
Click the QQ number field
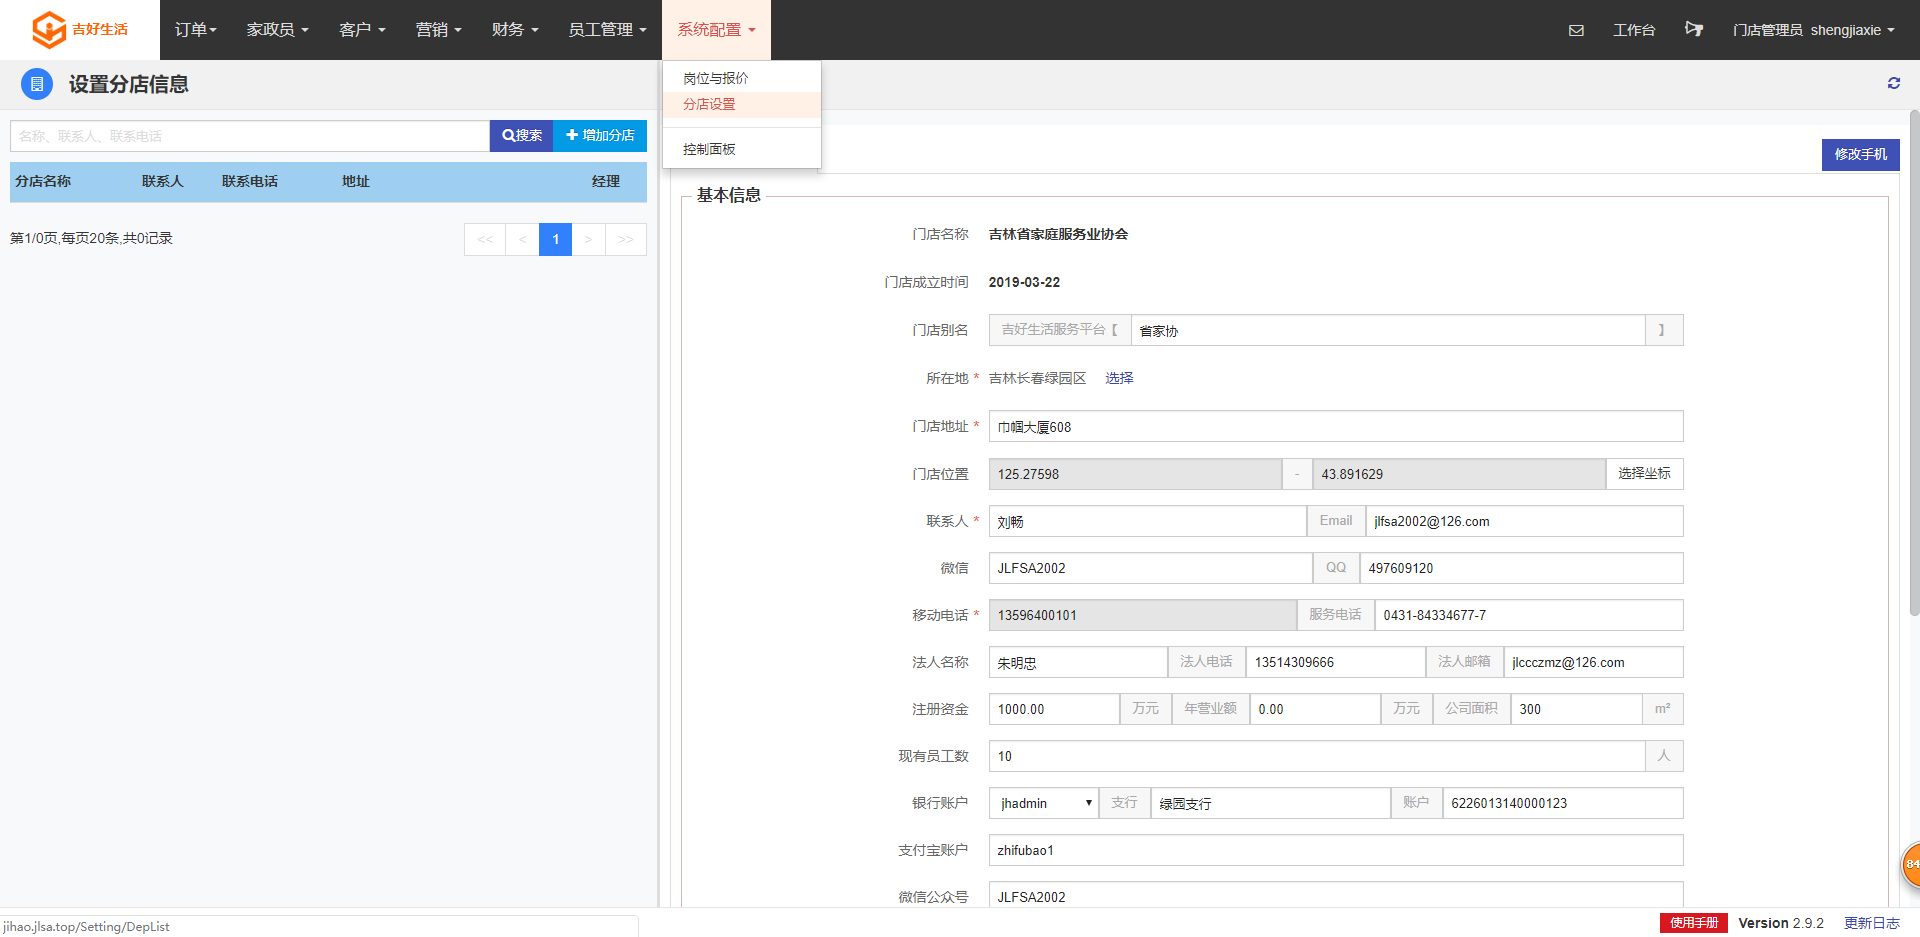(1521, 568)
